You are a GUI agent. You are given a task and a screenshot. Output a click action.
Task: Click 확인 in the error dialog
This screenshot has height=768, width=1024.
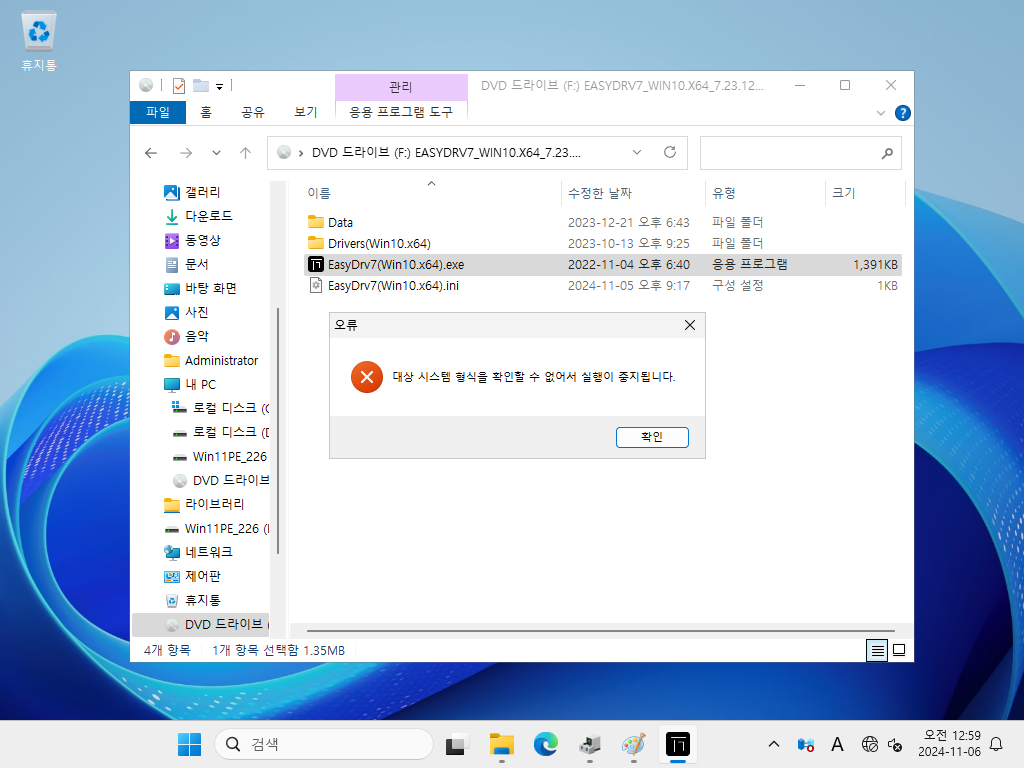click(x=652, y=437)
